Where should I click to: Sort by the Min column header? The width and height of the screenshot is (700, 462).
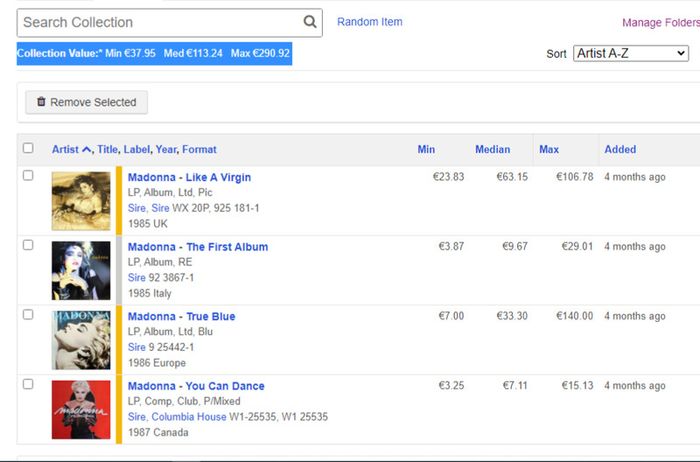click(426, 150)
